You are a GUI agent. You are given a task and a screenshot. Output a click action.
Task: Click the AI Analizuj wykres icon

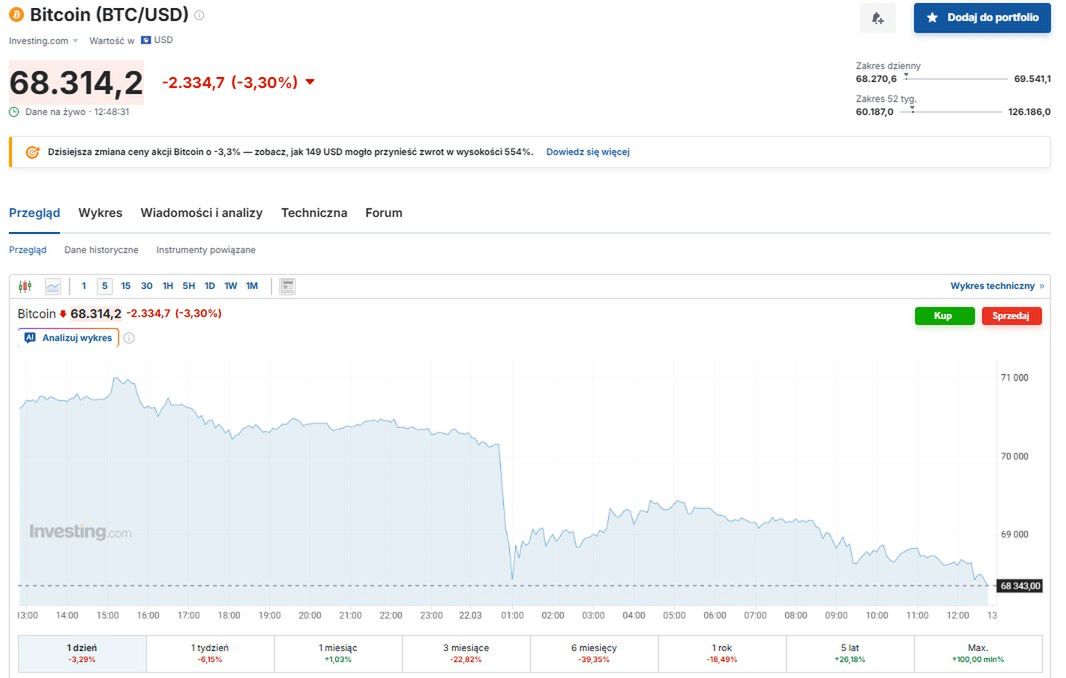click(30, 337)
